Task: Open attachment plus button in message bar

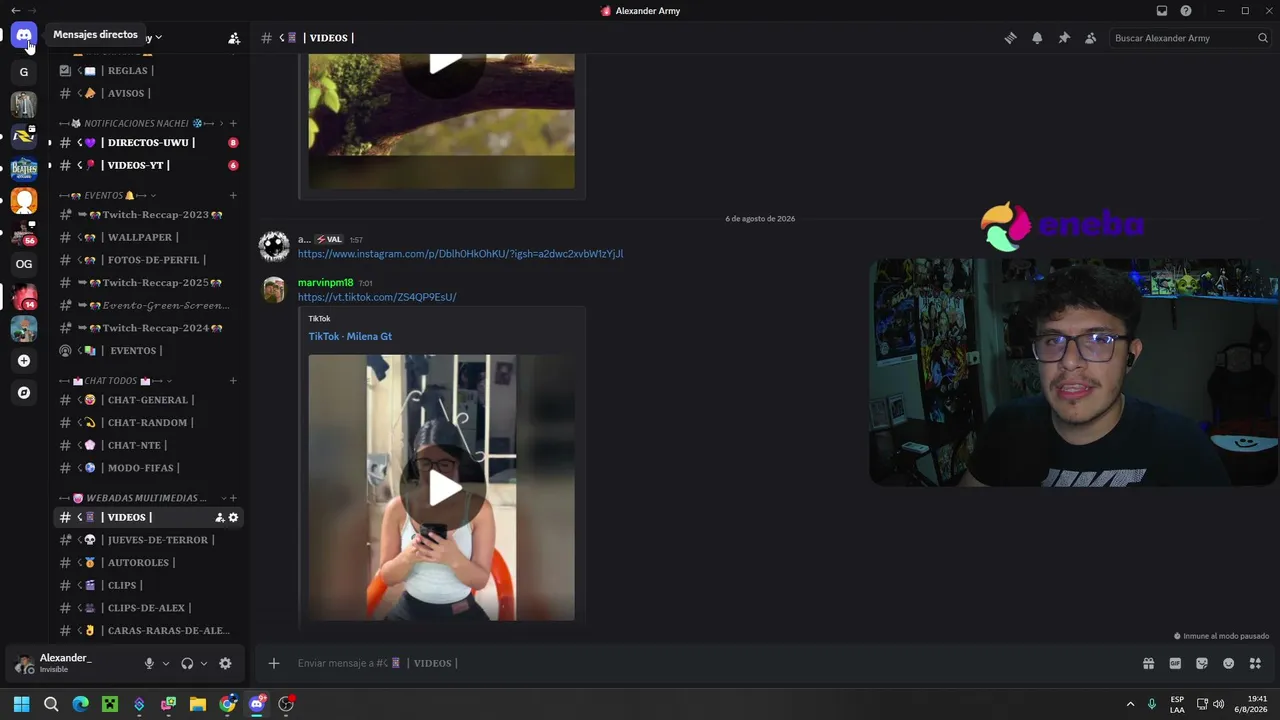Action: pos(273,663)
